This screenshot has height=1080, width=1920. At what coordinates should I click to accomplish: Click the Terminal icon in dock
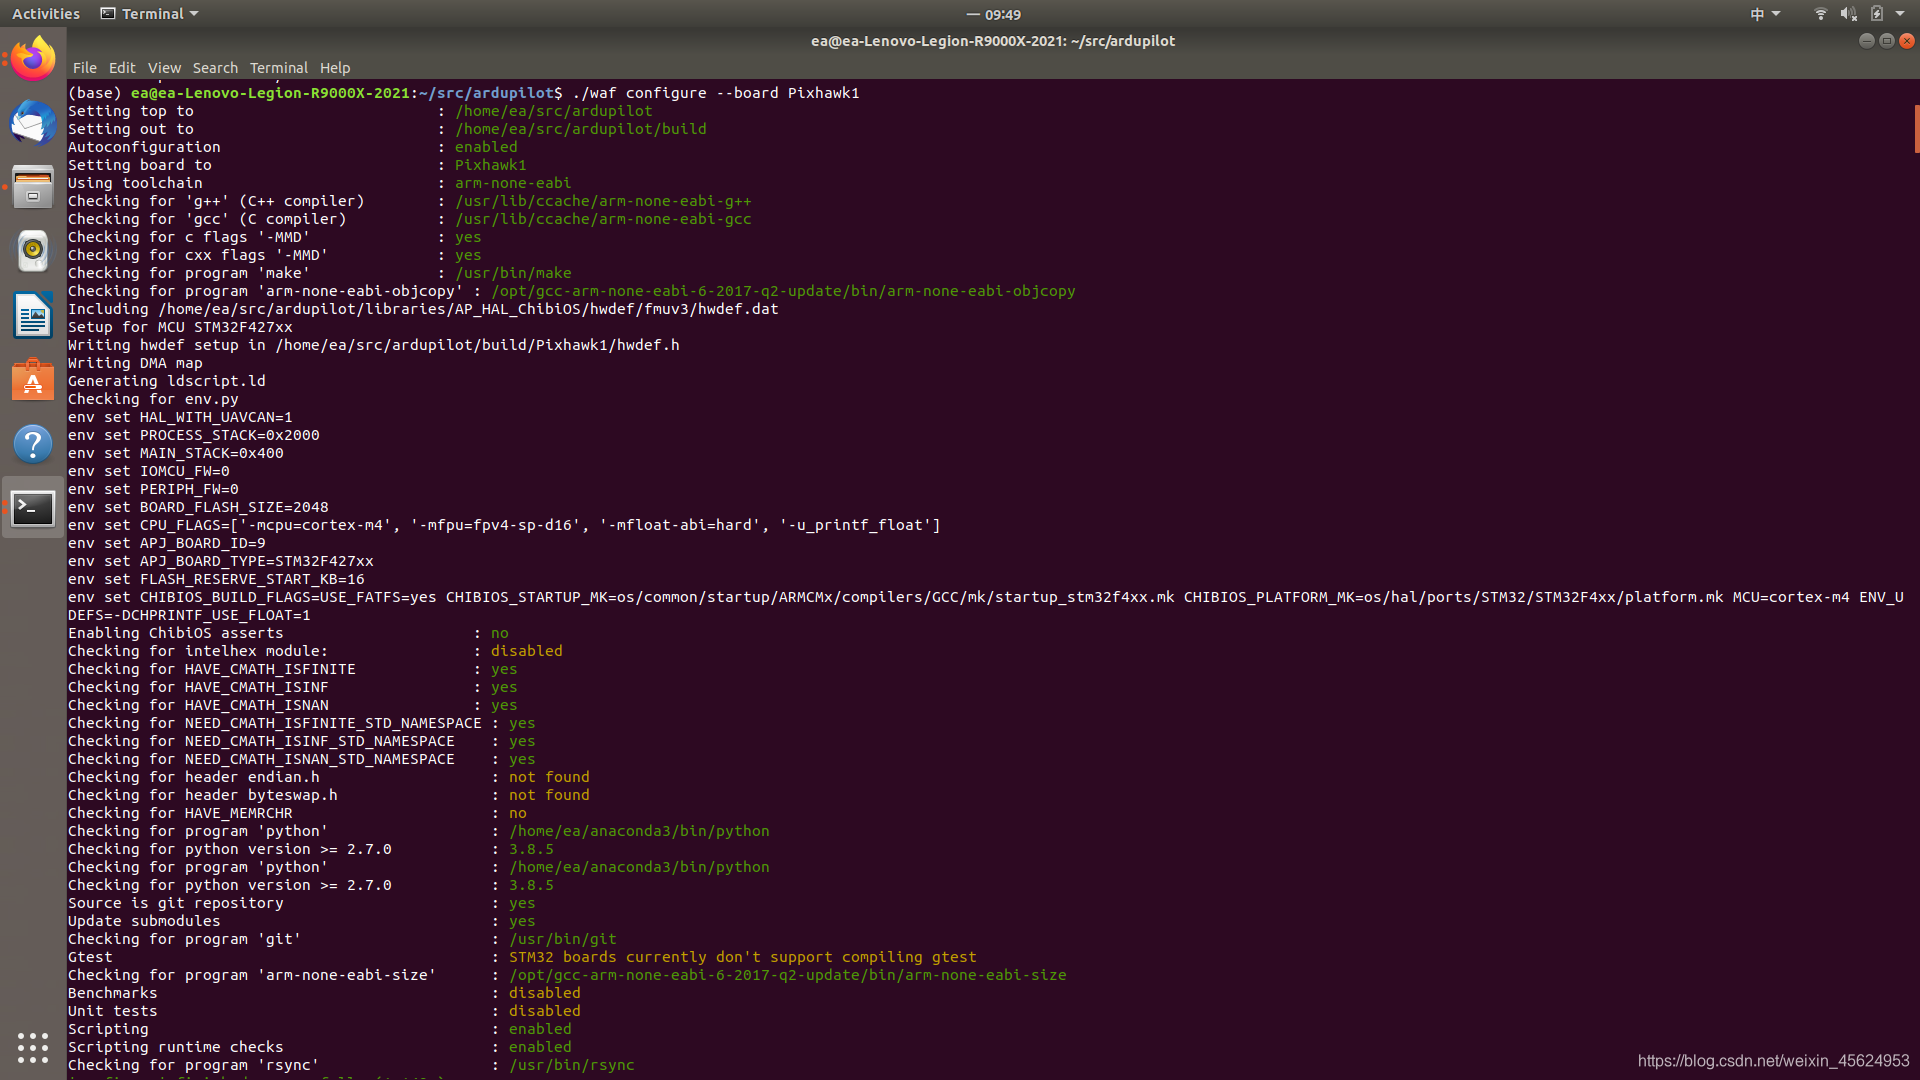(x=33, y=508)
